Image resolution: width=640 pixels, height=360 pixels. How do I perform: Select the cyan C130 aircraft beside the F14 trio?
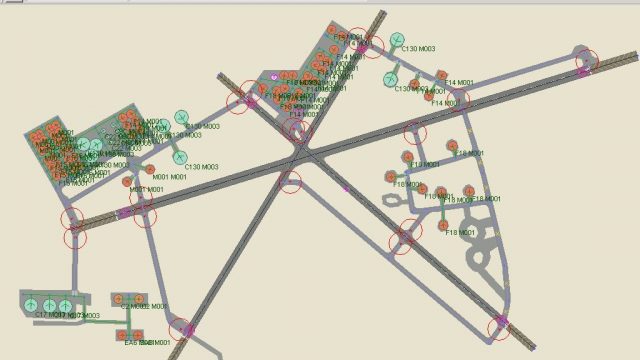pos(391,79)
